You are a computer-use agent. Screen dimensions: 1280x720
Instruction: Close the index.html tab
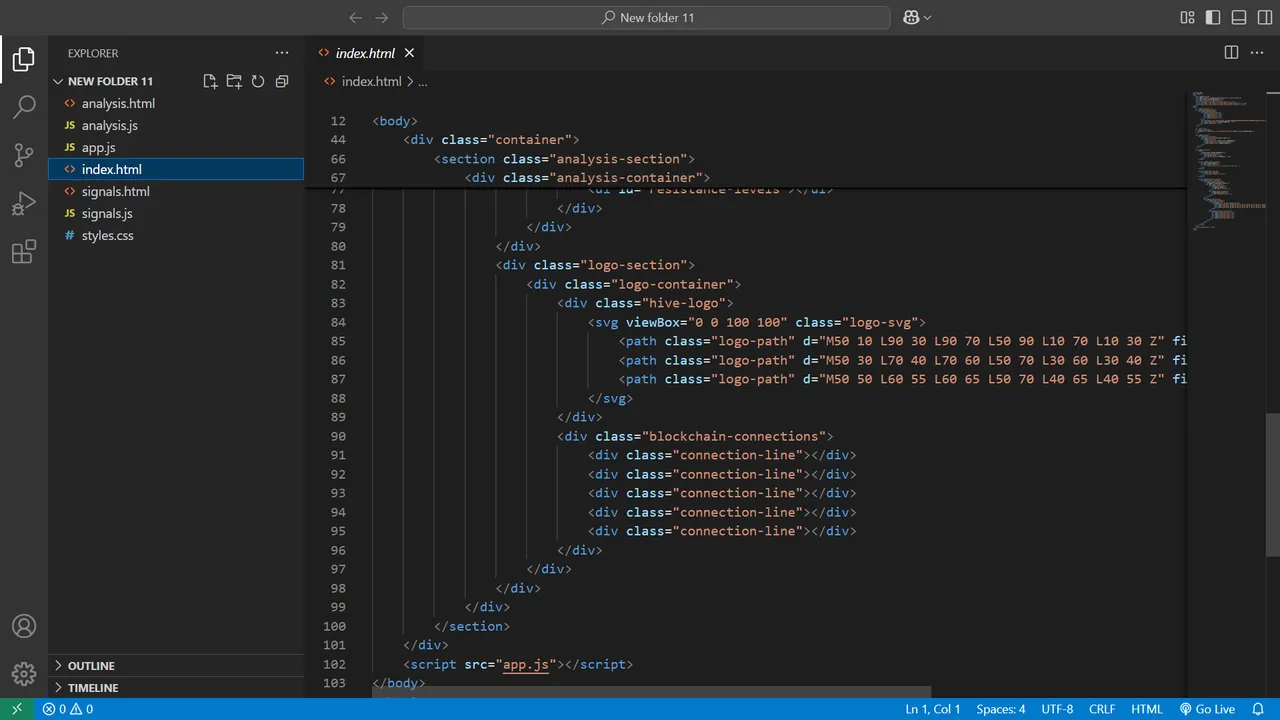click(409, 53)
